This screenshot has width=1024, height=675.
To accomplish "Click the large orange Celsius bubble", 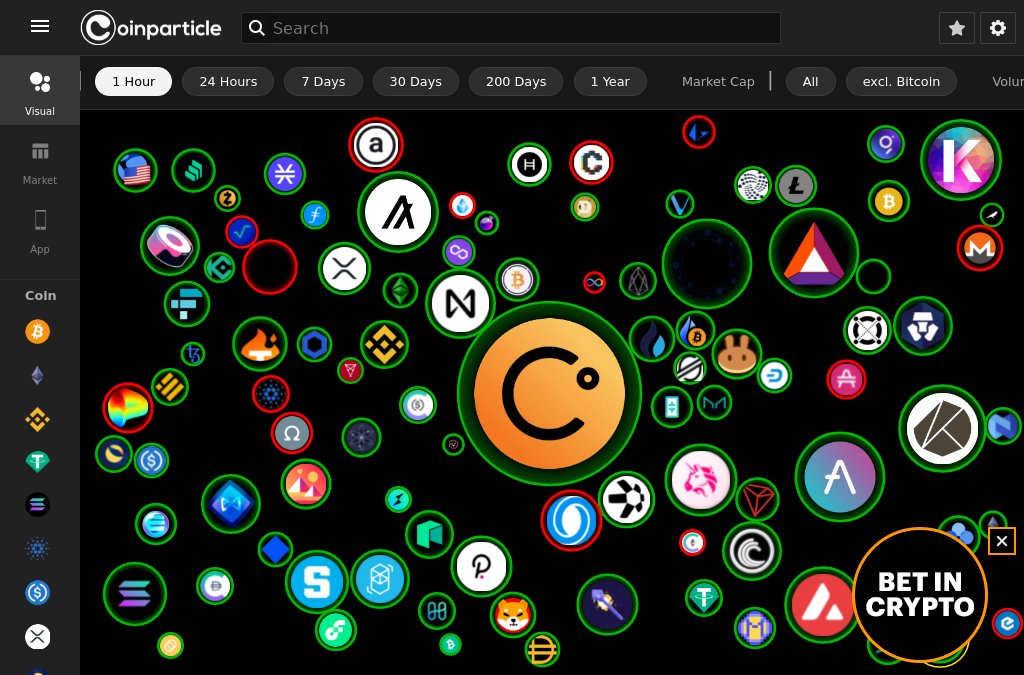I will point(549,394).
